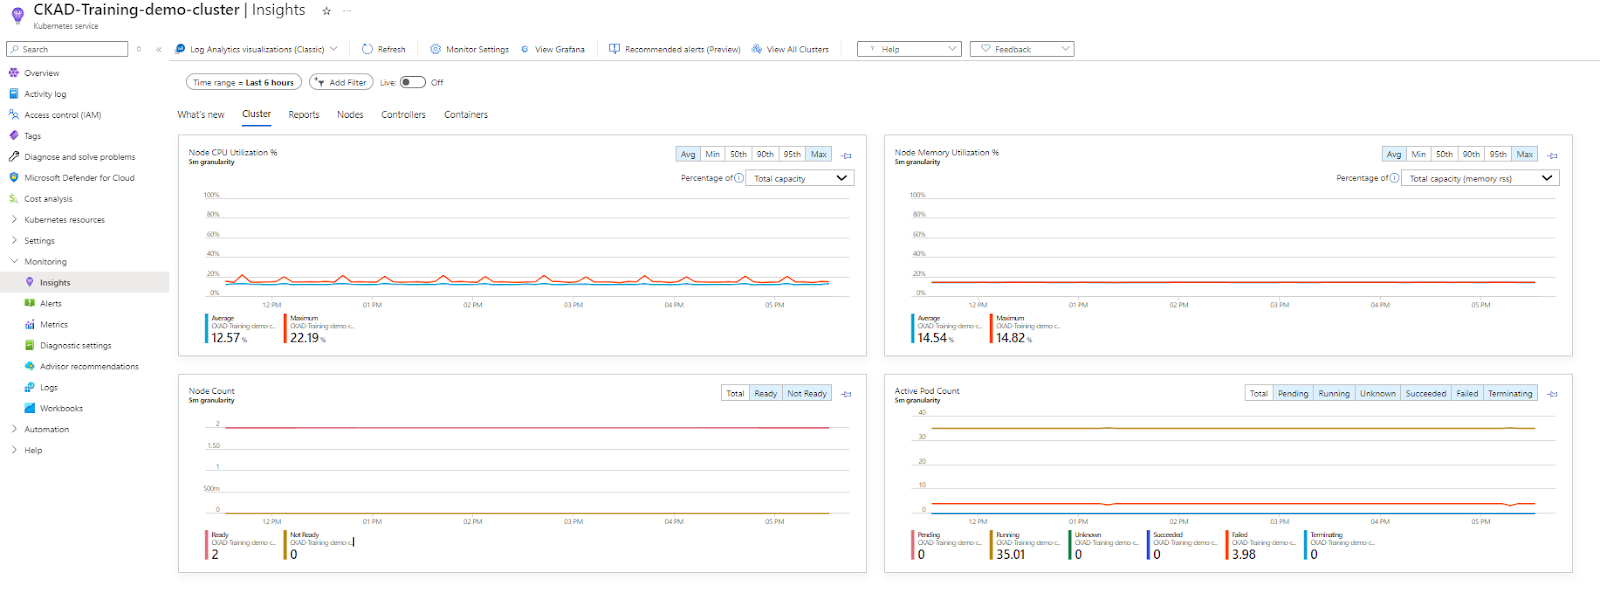Click the Cost analysis icon

pyautogui.click(x=14, y=199)
